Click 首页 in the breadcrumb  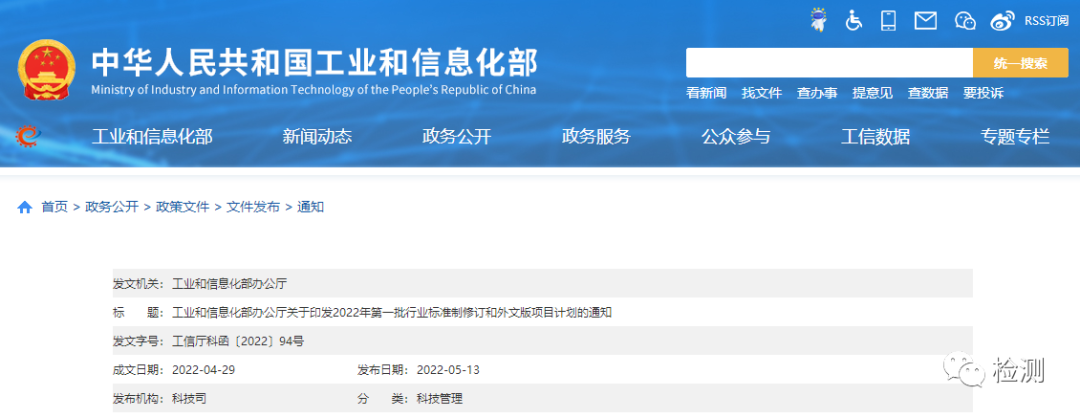pos(54,207)
